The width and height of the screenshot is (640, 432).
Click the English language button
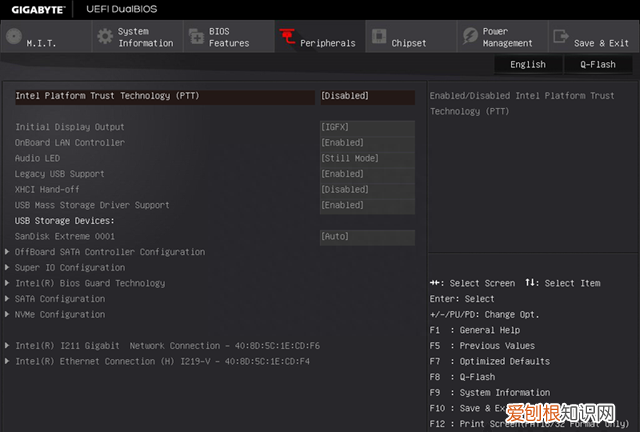[x=528, y=65]
